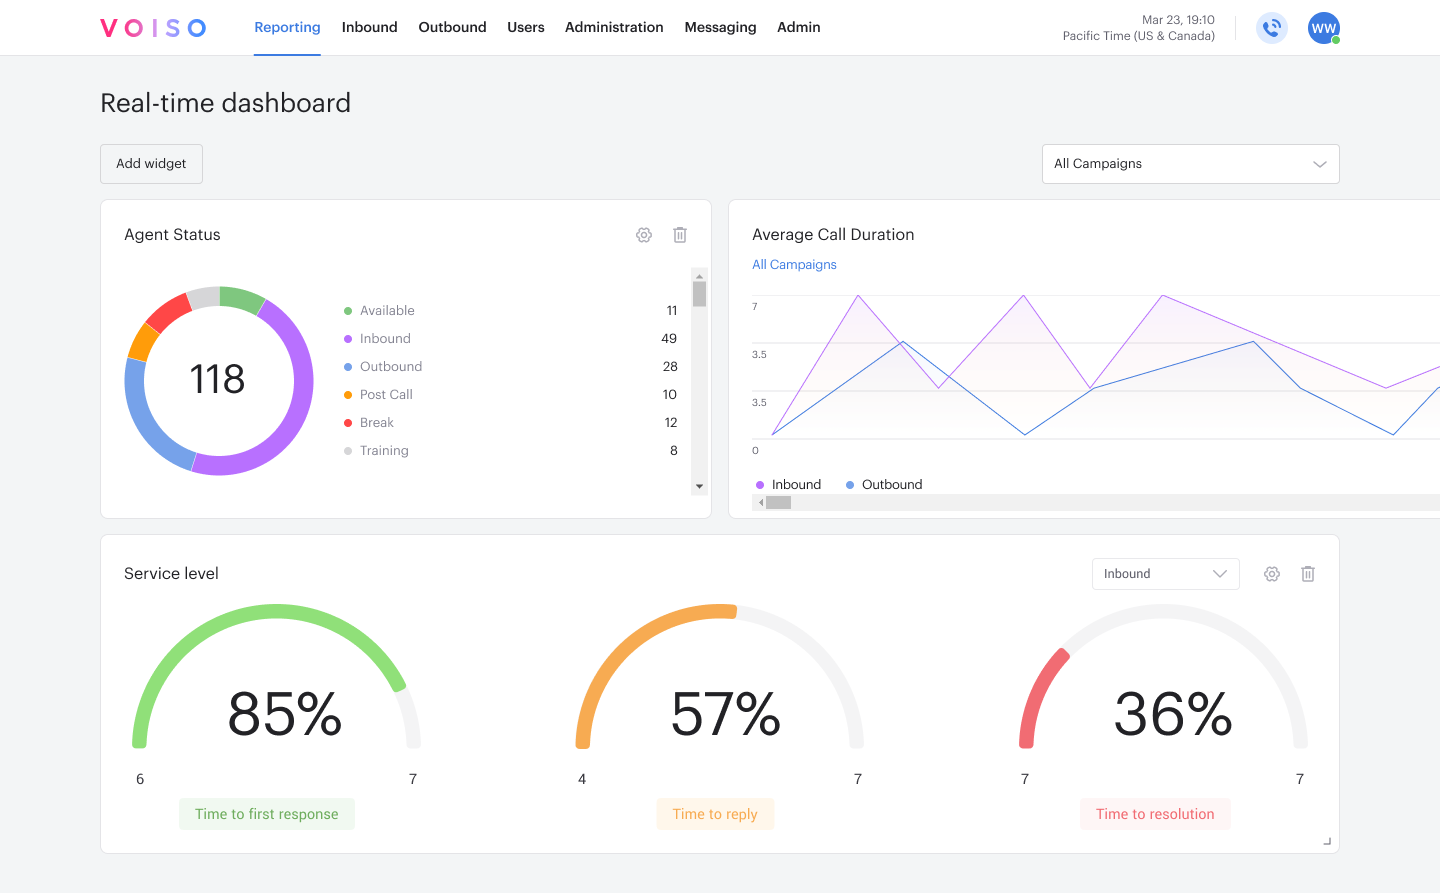Select the Time to first response label
Screen dimensions: 1440x893
267,814
